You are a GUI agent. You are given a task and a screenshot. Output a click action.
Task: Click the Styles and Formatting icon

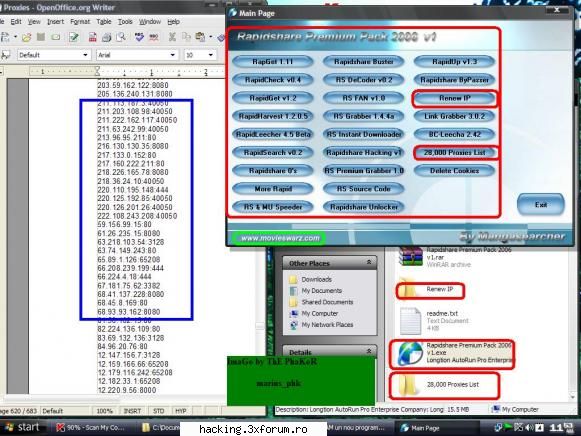6,55
